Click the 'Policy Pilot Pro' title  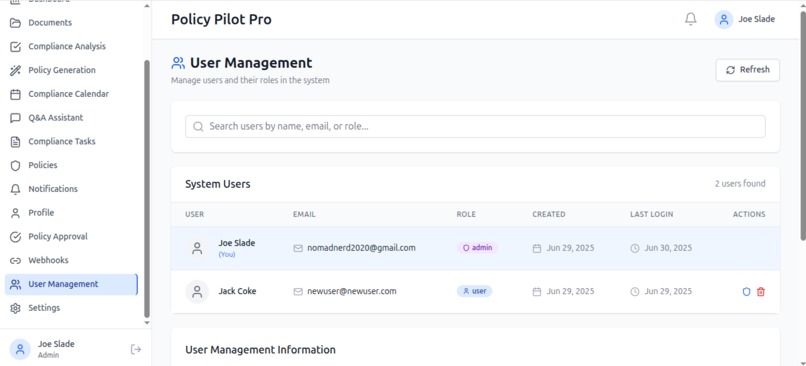click(222, 20)
